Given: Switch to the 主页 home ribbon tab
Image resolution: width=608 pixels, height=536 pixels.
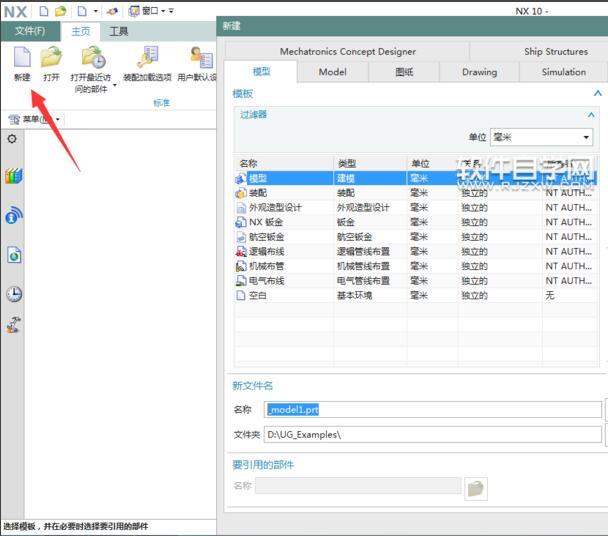Looking at the screenshot, I should click(81, 31).
